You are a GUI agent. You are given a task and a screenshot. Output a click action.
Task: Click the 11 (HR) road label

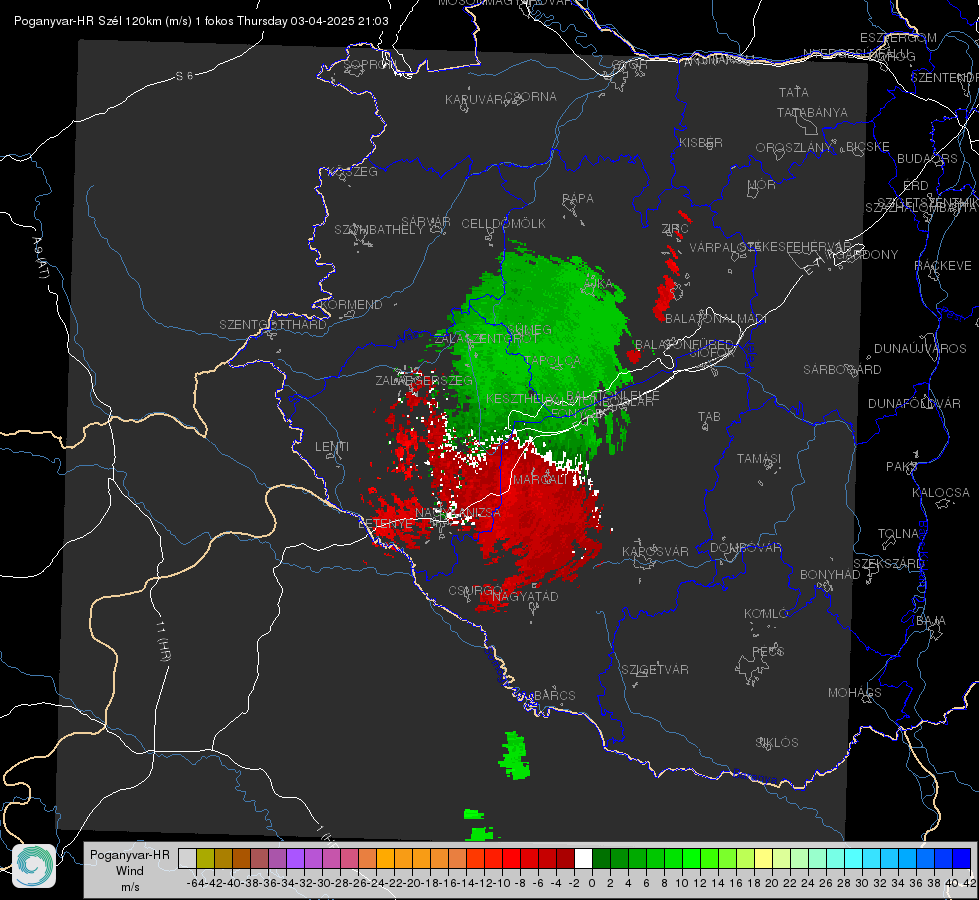(163, 641)
